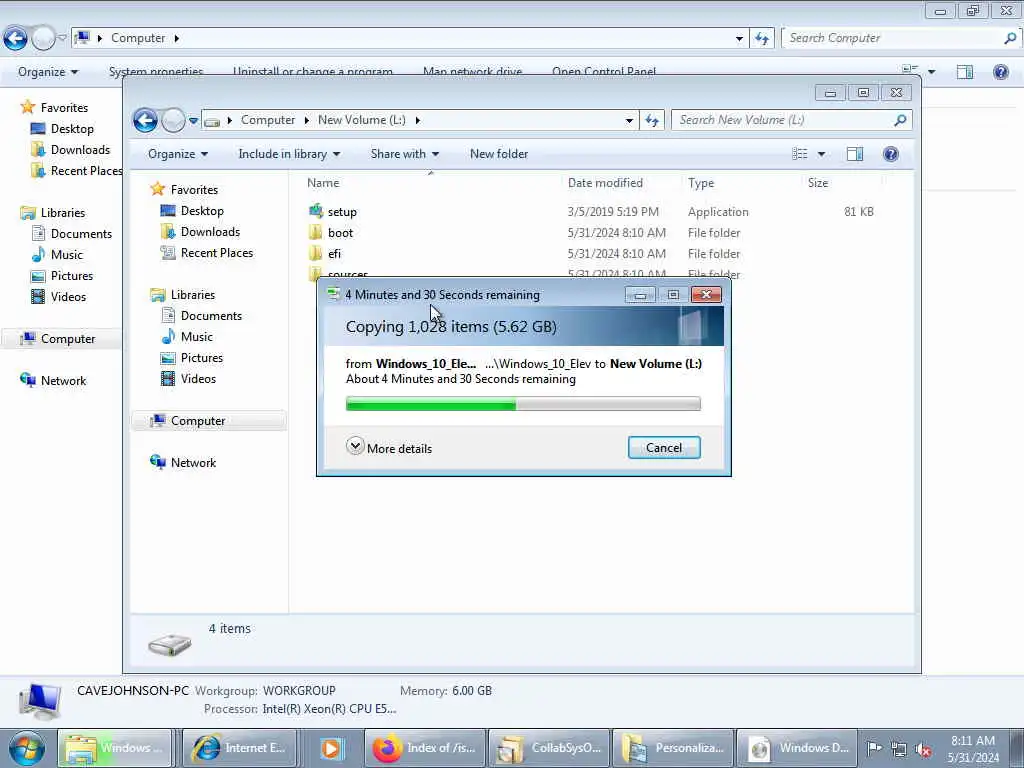Toggle preview pane in background Computer window

[965, 72]
